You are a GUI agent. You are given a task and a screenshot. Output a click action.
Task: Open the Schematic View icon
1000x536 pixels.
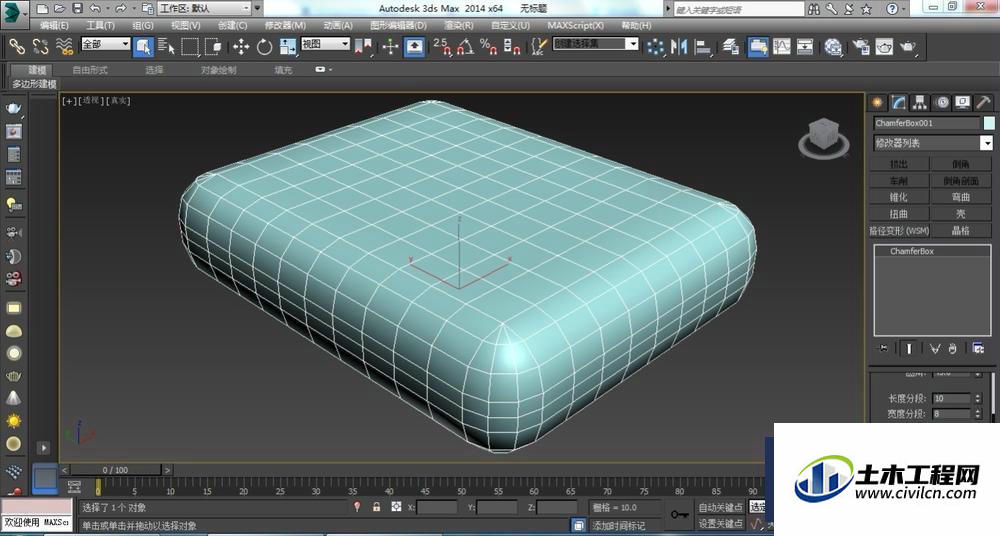[x=805, y=47]
